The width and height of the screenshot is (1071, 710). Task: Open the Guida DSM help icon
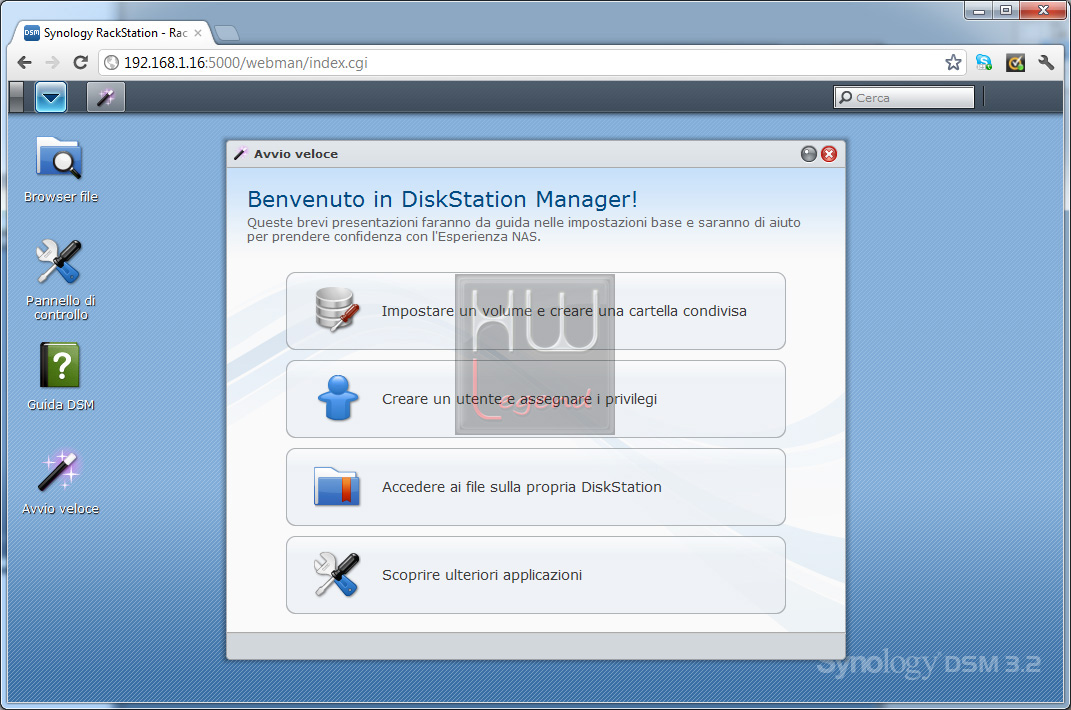[x=60, y=376]
